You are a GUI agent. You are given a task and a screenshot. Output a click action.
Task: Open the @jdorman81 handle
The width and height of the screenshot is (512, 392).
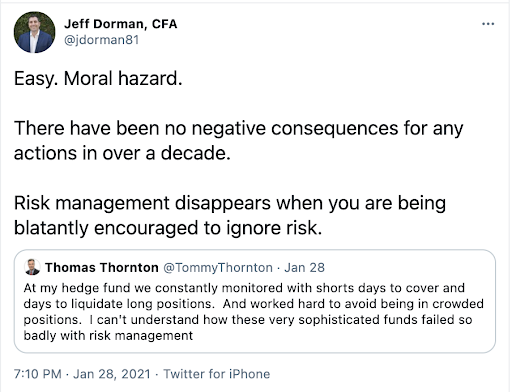(x=101, y=40)
